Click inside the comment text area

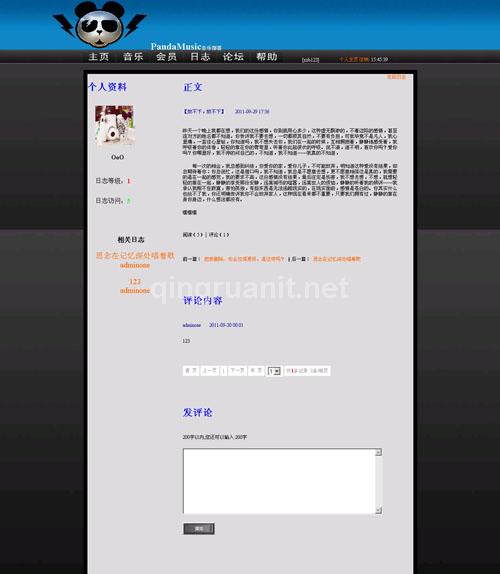pyautogui.click(x=279, y=481)
